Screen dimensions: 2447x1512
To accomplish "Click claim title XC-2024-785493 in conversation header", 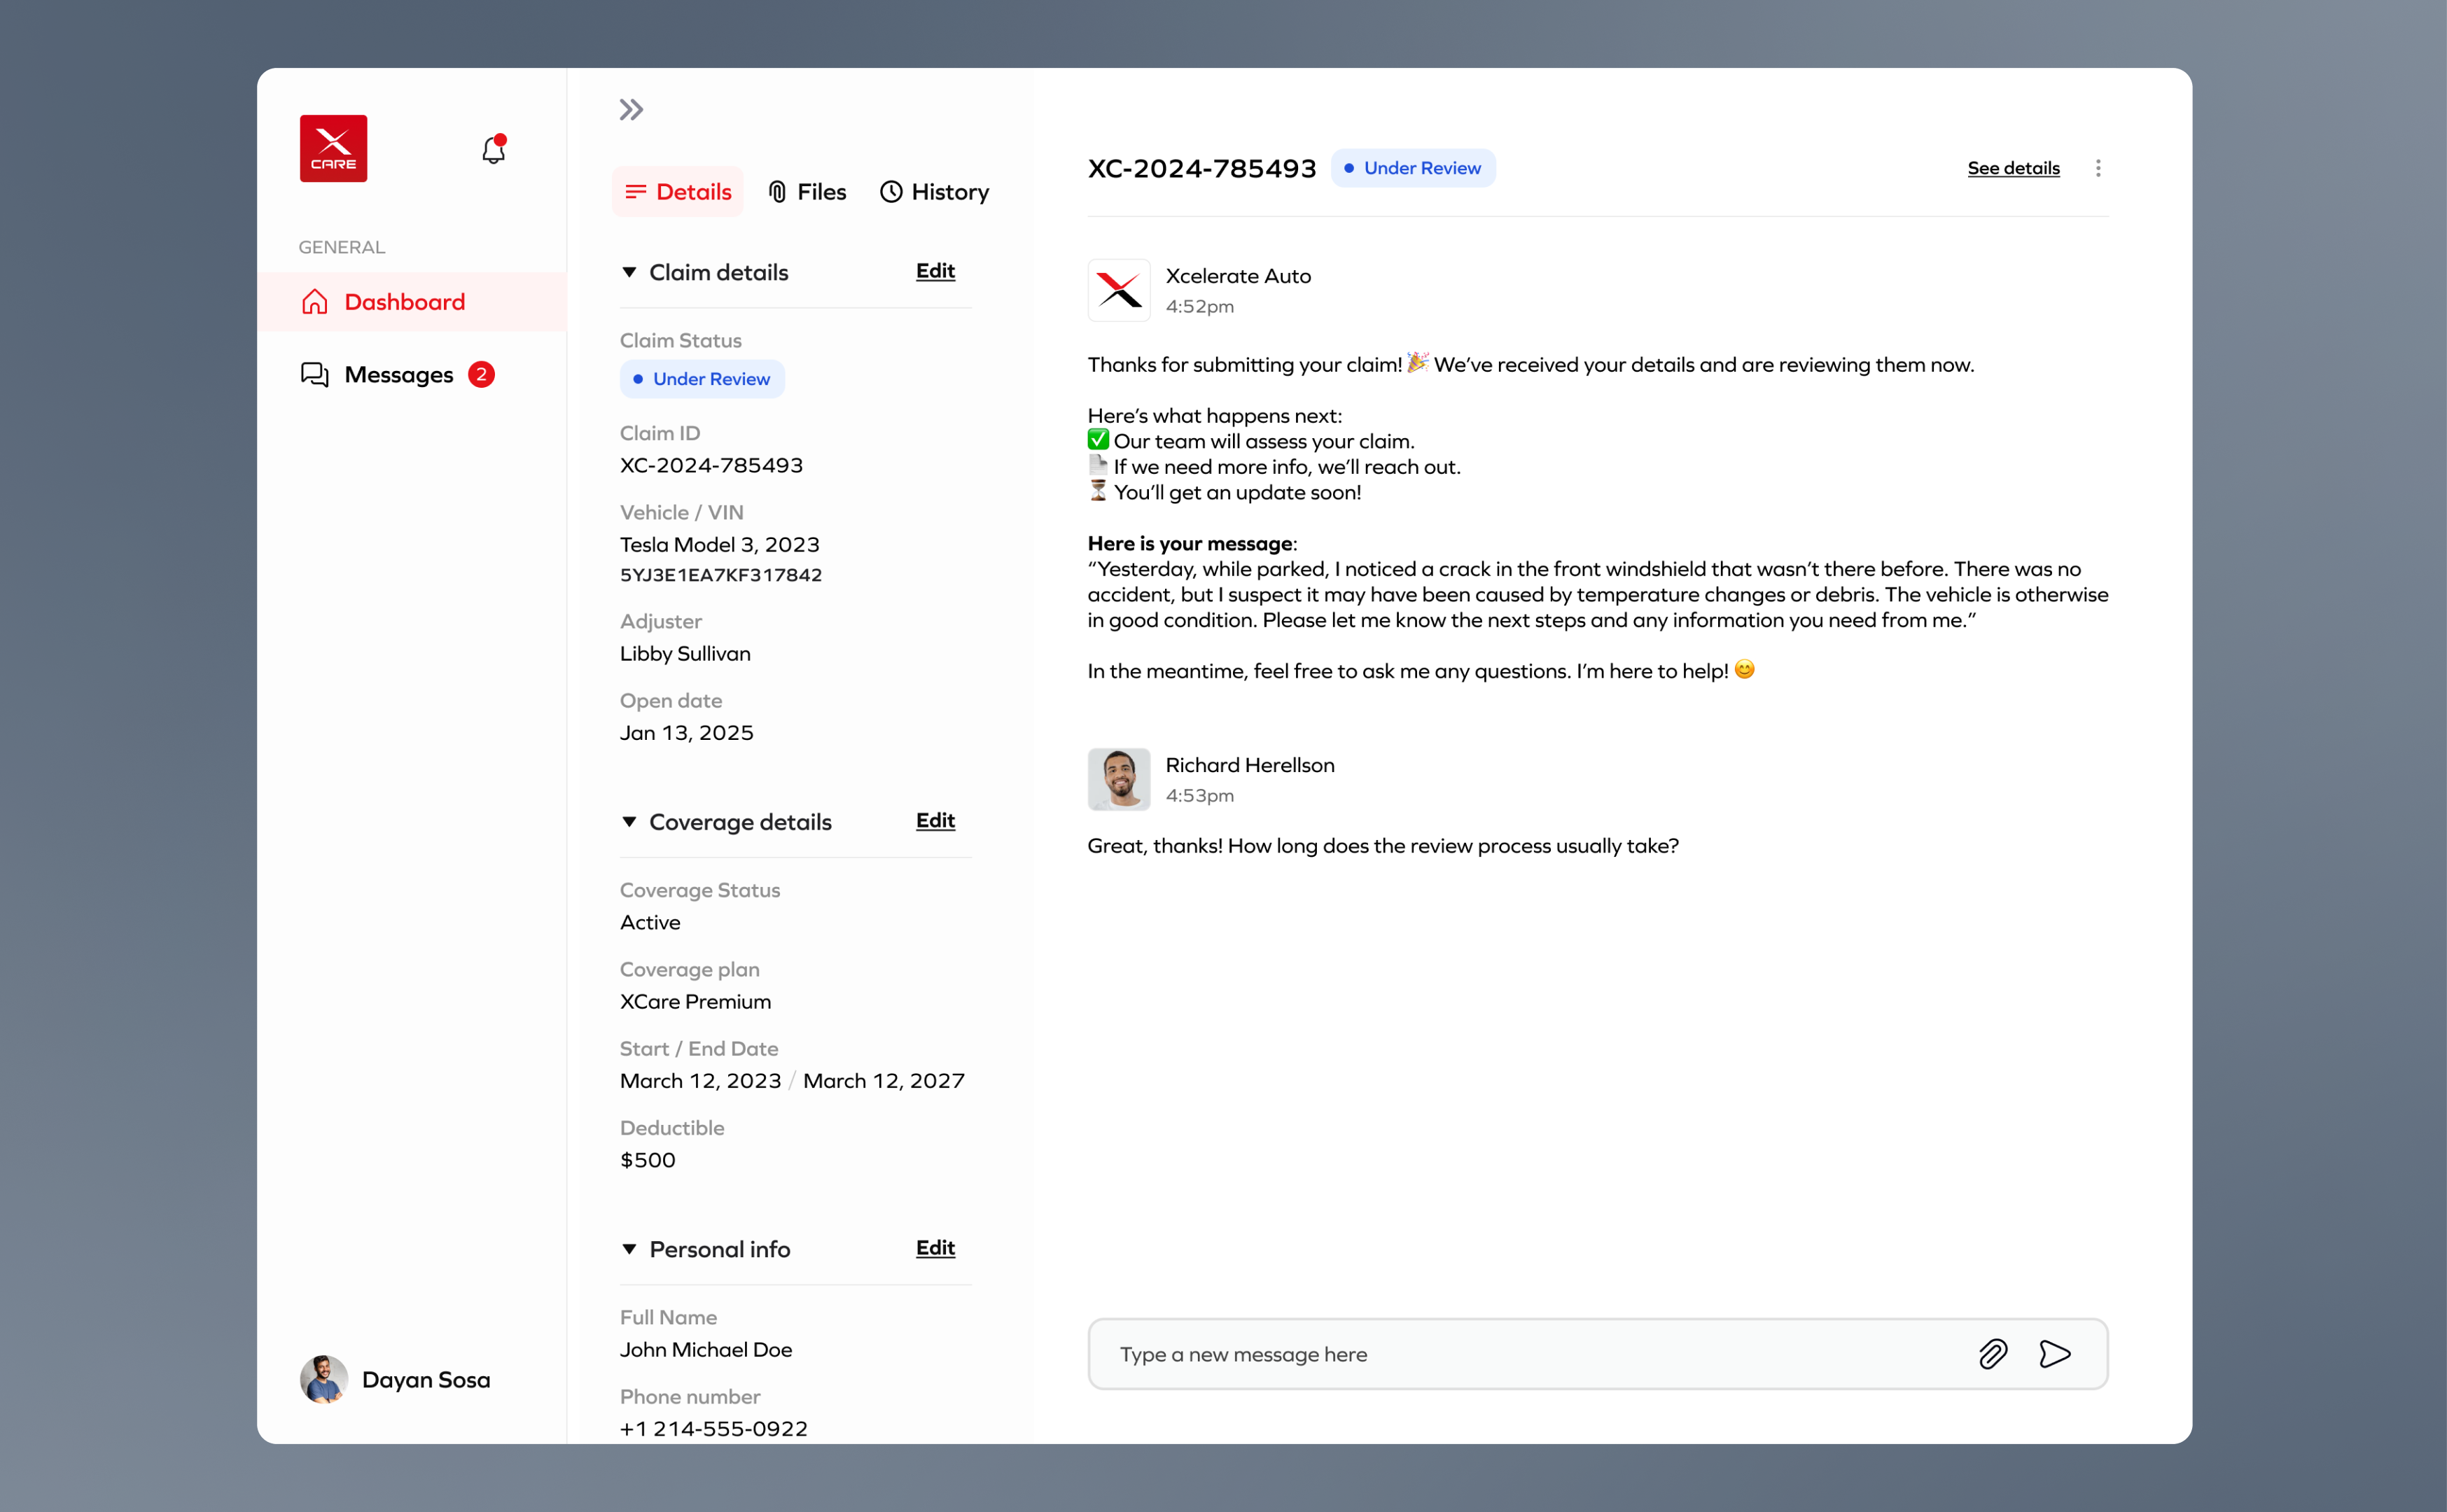I will coord(1202,168).
